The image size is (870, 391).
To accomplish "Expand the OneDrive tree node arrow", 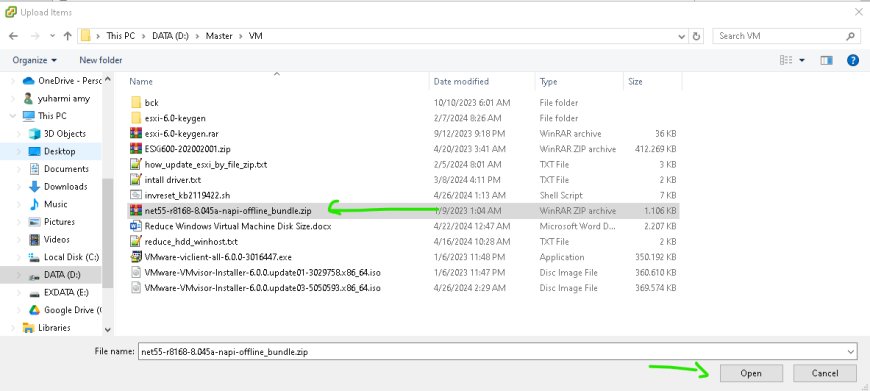I will pyautogui.click(x=13, y=81).
